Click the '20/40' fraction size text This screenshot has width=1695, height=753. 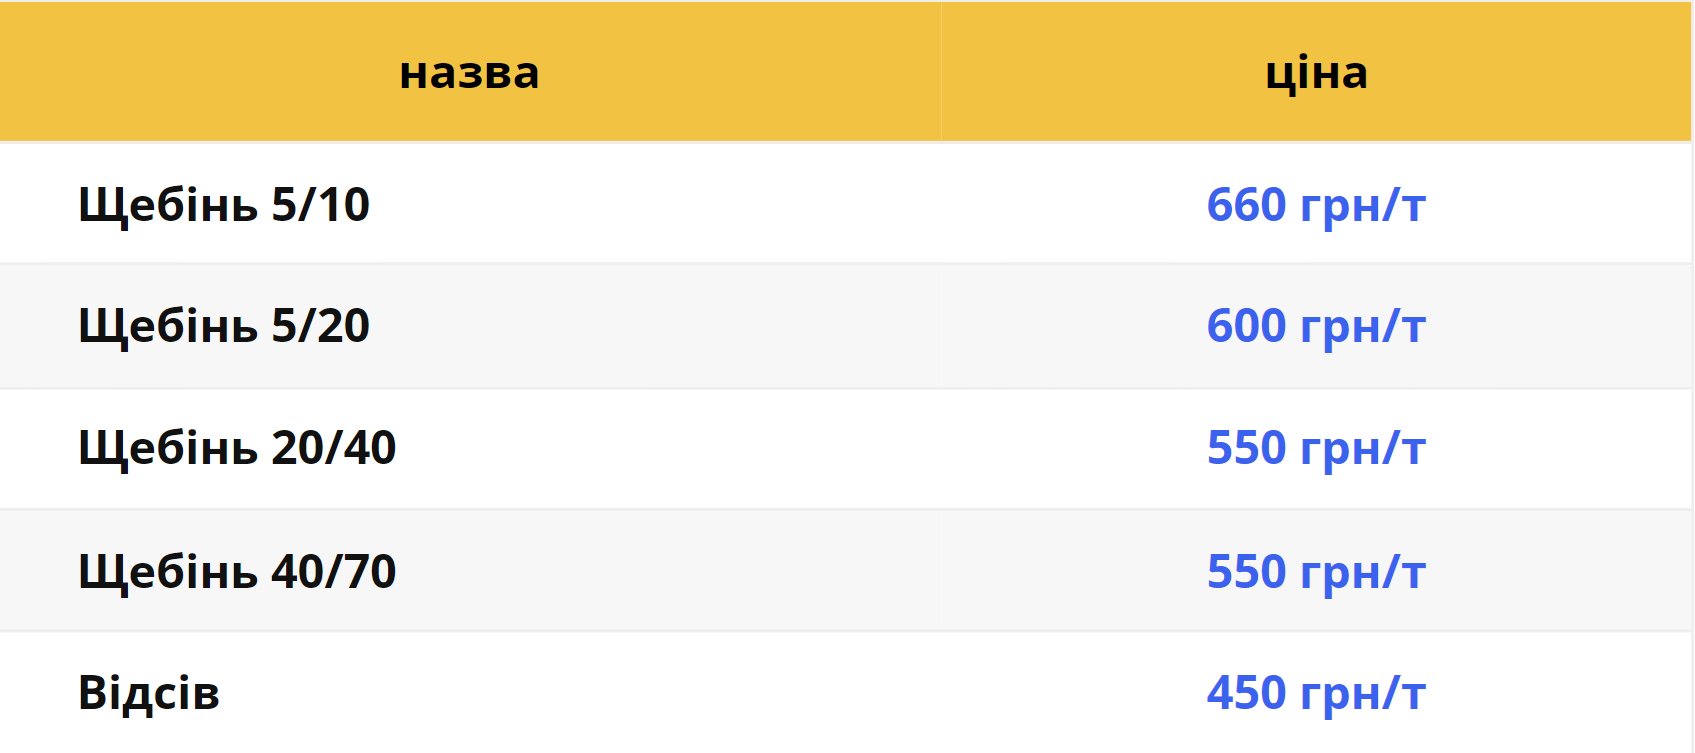coord(334,448)
